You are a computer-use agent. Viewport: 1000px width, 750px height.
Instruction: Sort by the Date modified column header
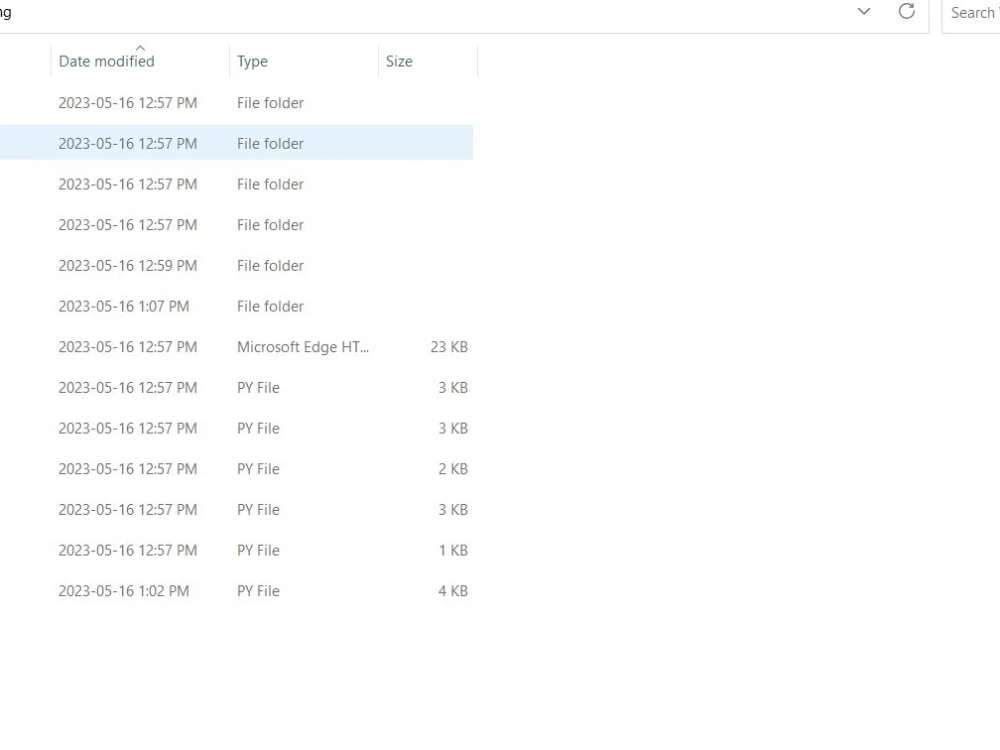[x=140, y=61]
